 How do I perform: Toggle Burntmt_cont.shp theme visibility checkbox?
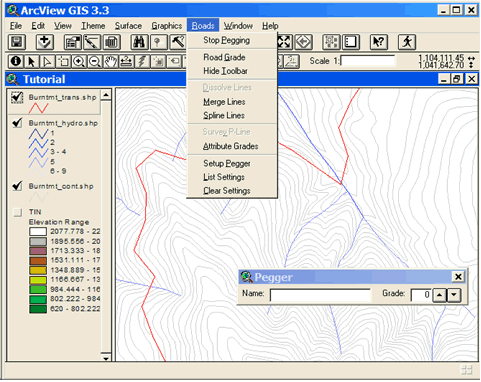tap(17, 186)
